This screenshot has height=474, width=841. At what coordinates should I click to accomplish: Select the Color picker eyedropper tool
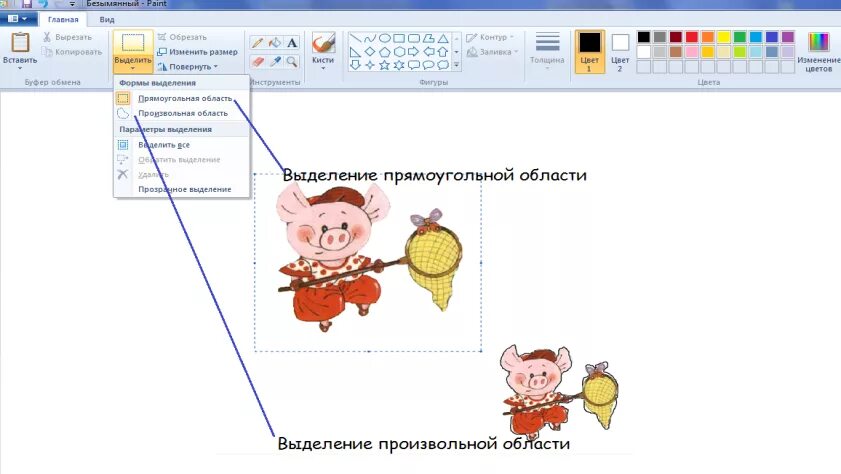click(275, 62)
